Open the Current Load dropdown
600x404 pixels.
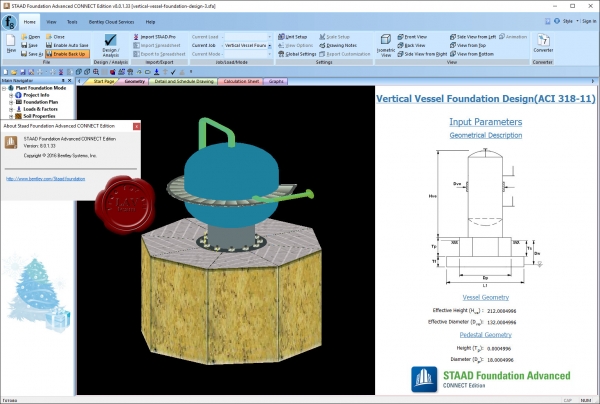[x=269, y=37]
